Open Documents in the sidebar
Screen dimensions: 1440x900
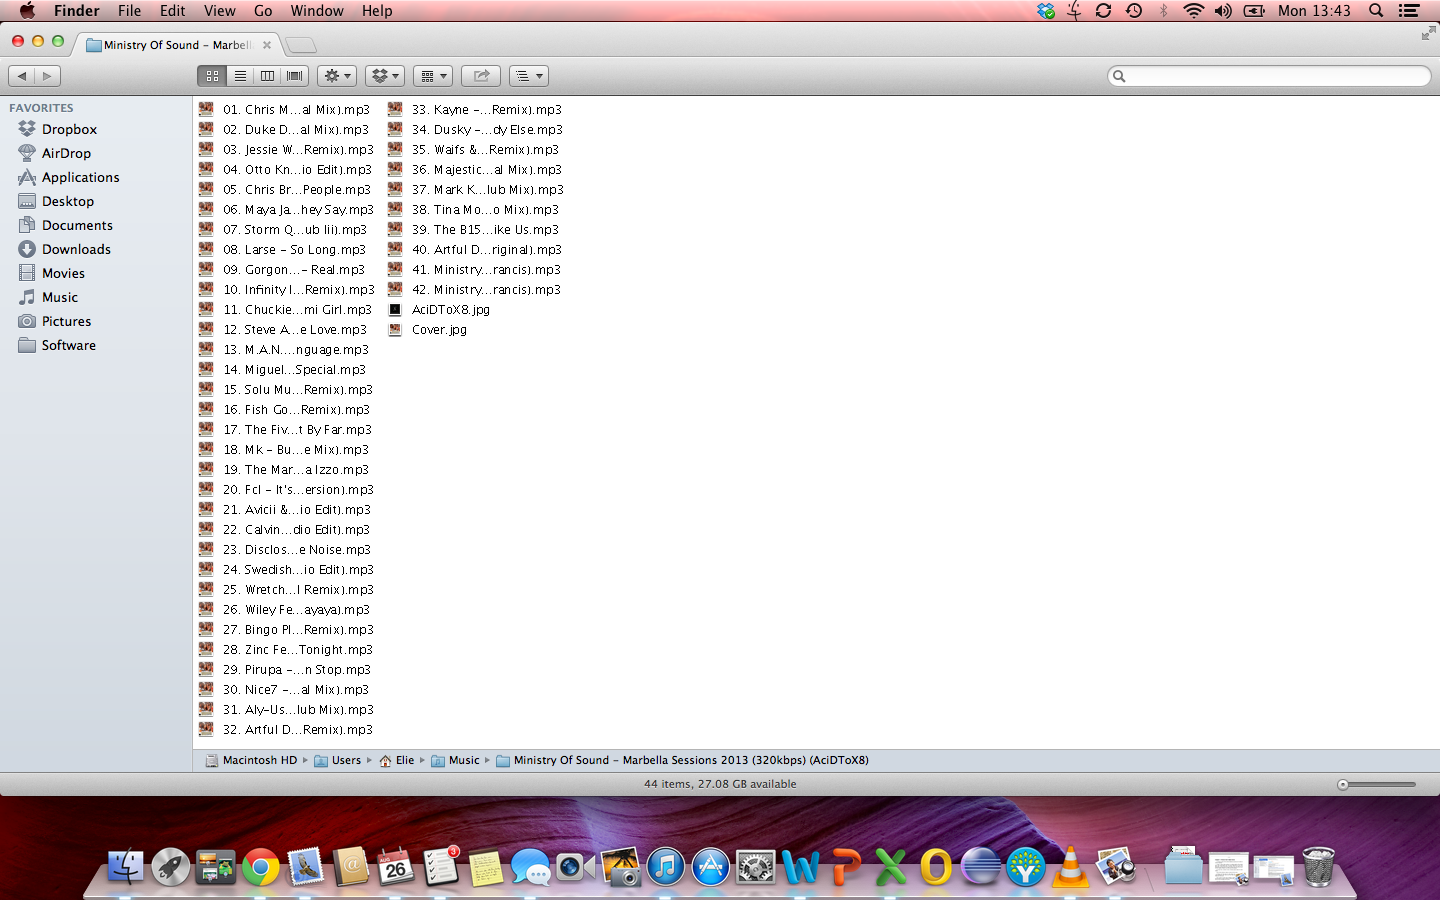point(77,225)
